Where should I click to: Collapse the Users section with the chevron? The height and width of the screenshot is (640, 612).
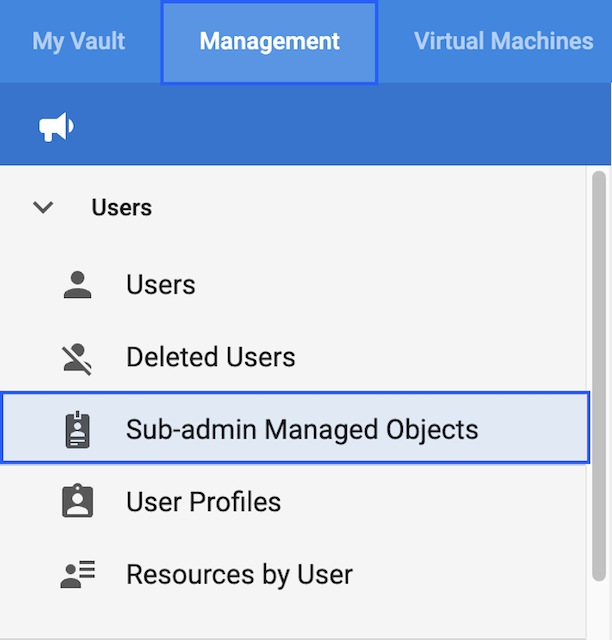coord(43,208)
